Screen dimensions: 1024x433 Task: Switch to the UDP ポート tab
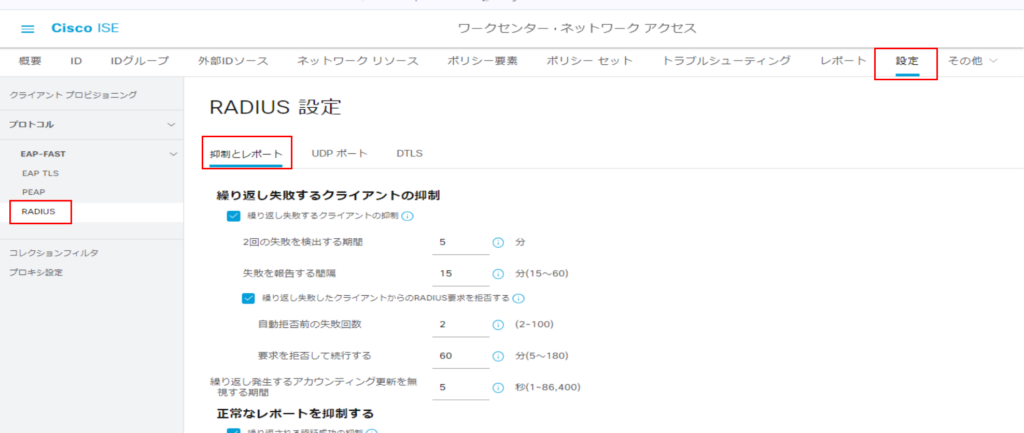click(x=339, y=153)
